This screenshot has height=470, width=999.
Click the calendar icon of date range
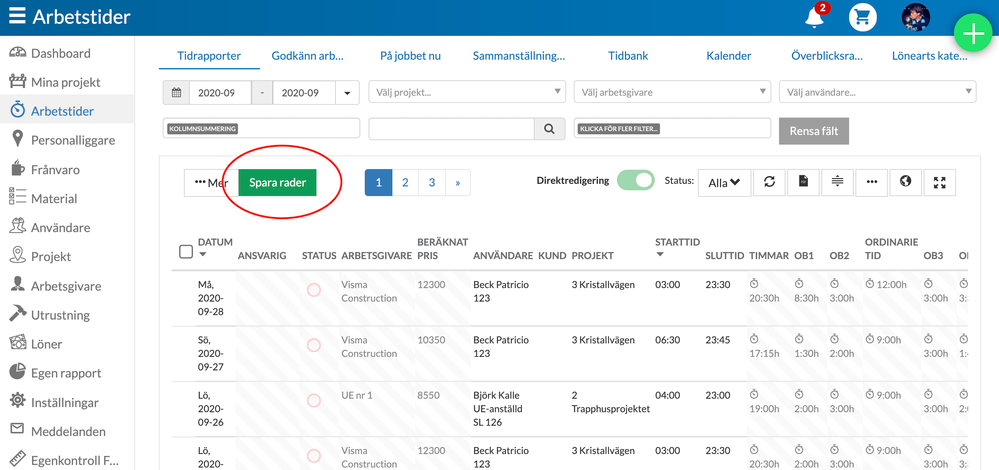176,92
